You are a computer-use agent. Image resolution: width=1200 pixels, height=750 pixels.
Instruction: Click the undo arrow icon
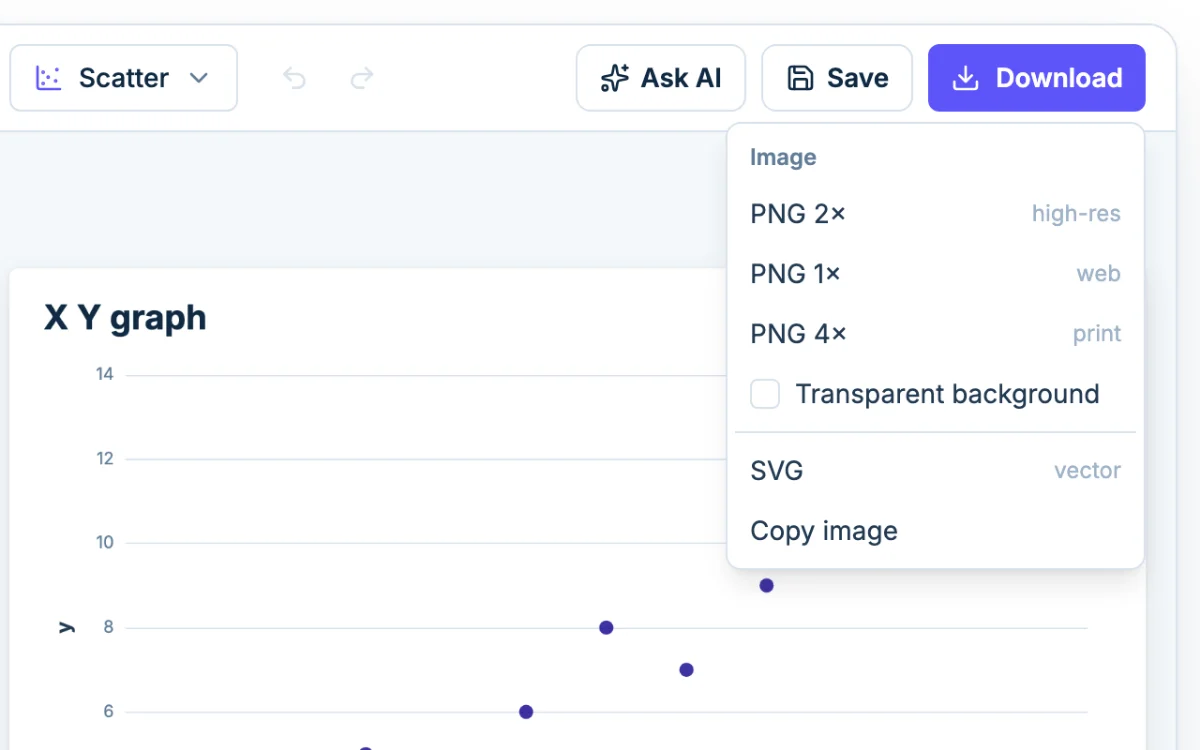(294, 78)
